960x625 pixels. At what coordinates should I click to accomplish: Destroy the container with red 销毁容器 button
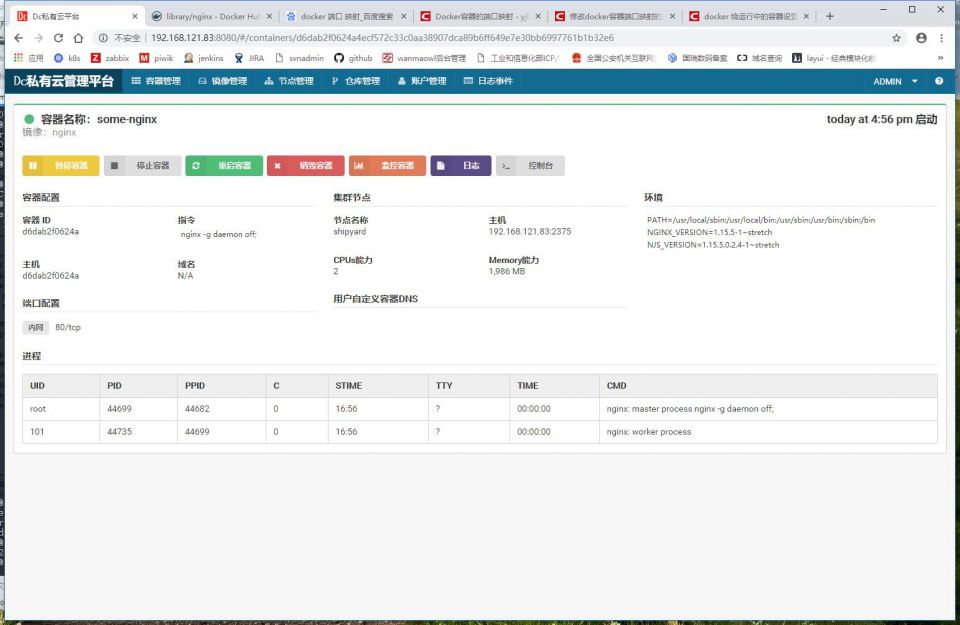[x=306, y=166]
